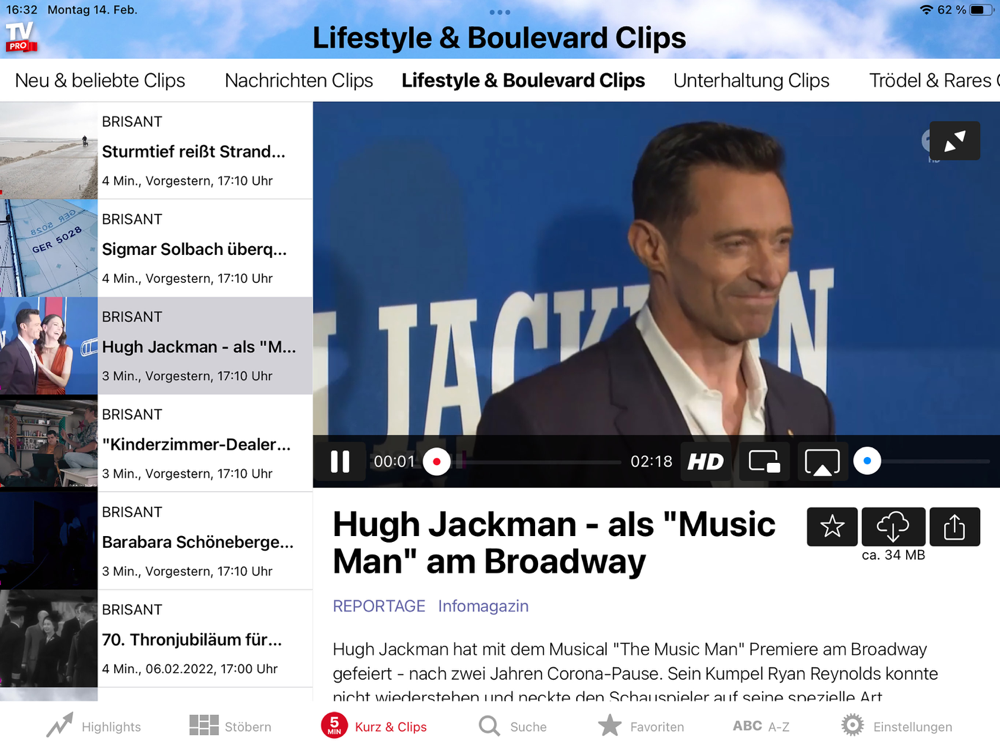Screen dimensions: 1000x750
Task: Open 70. Thronjubiläum clip
Action: (156, 638)
